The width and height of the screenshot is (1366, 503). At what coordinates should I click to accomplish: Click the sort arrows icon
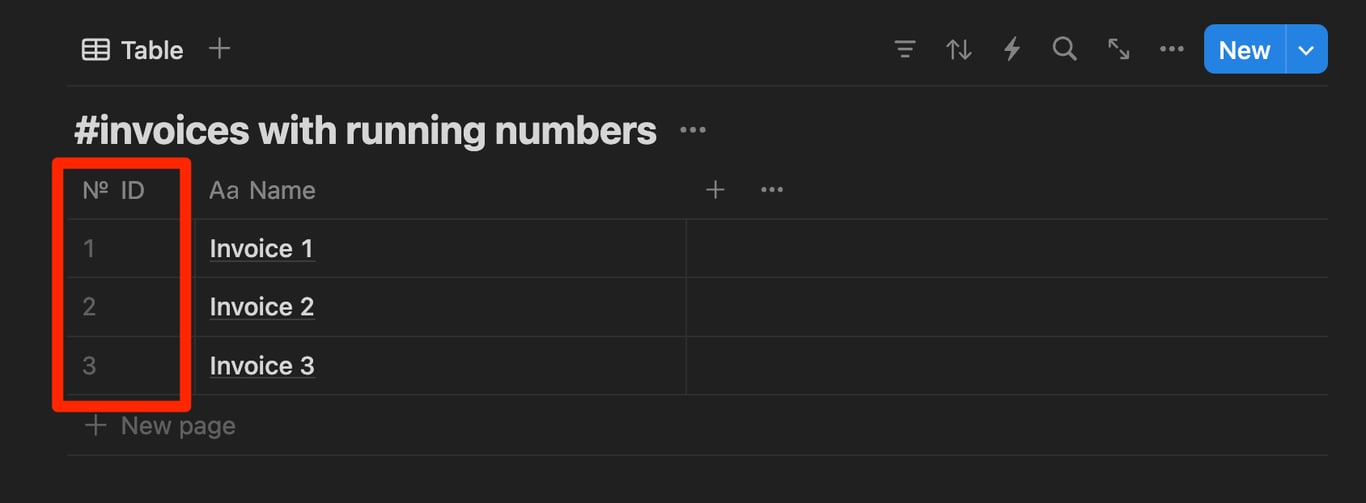pyautogui.click(x=958, y=49)
